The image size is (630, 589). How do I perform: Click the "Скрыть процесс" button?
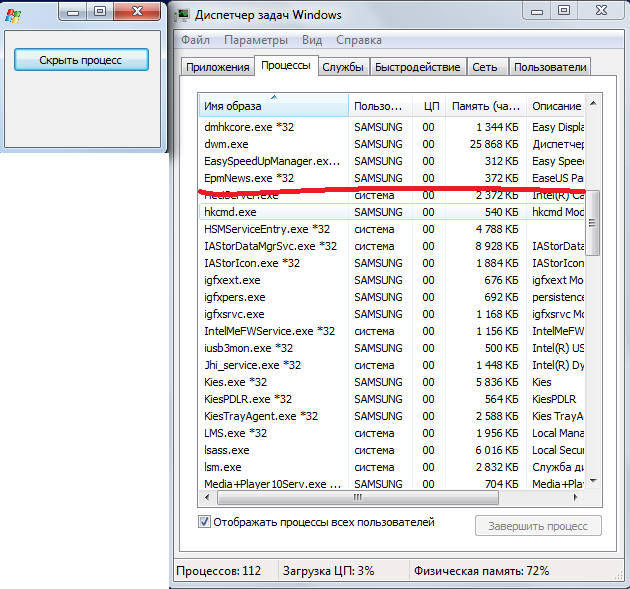[x=81, y=60]
